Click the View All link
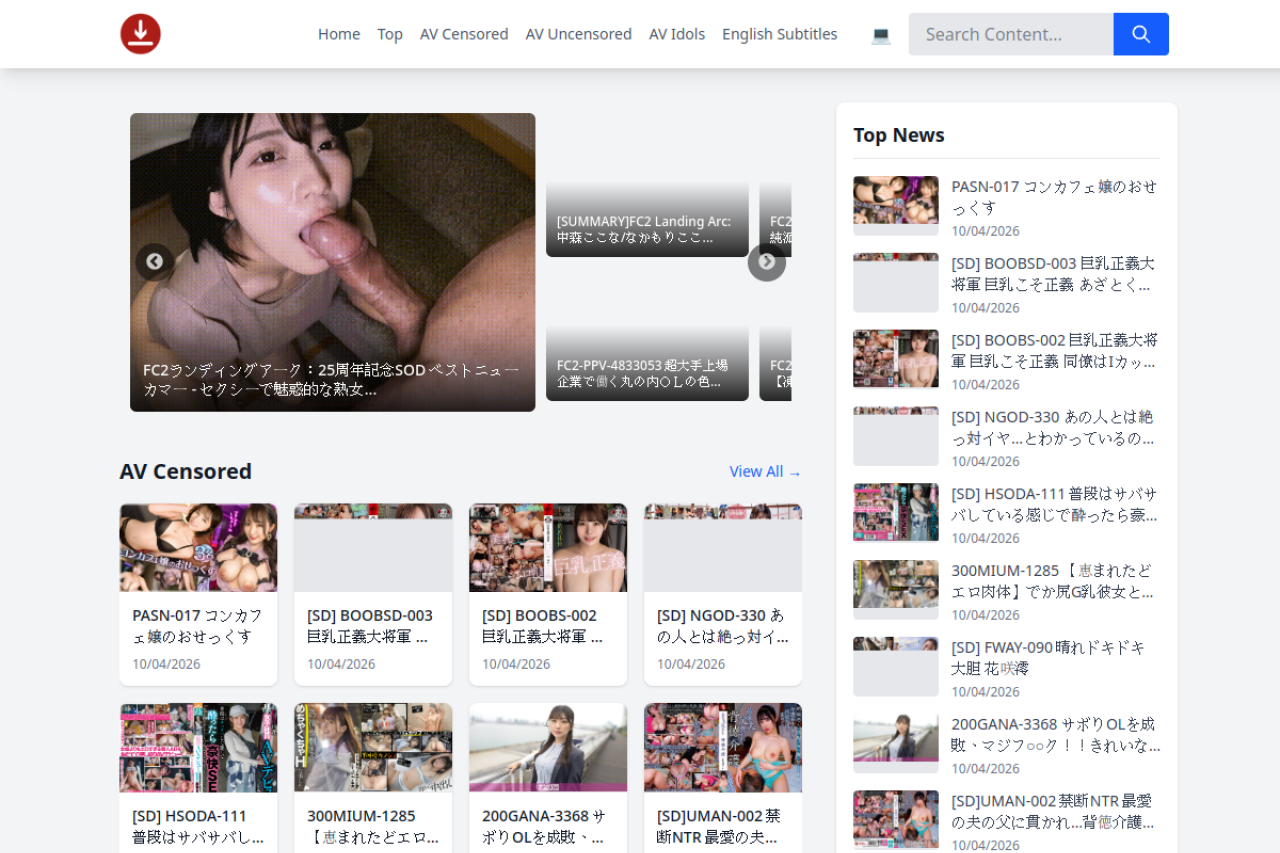This screenshot has width=1280, height=853. (765, 472)
